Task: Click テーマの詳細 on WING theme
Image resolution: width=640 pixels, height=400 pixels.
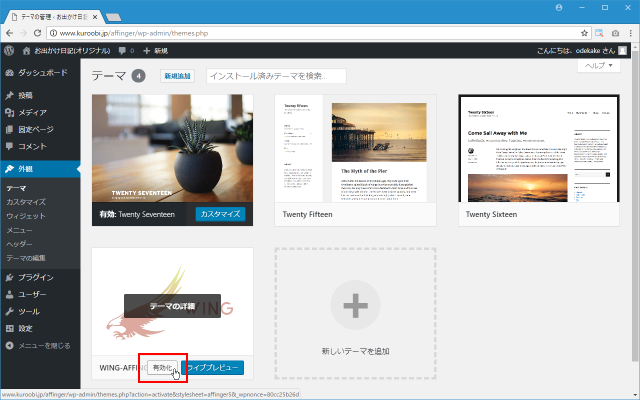Action: 172,306
